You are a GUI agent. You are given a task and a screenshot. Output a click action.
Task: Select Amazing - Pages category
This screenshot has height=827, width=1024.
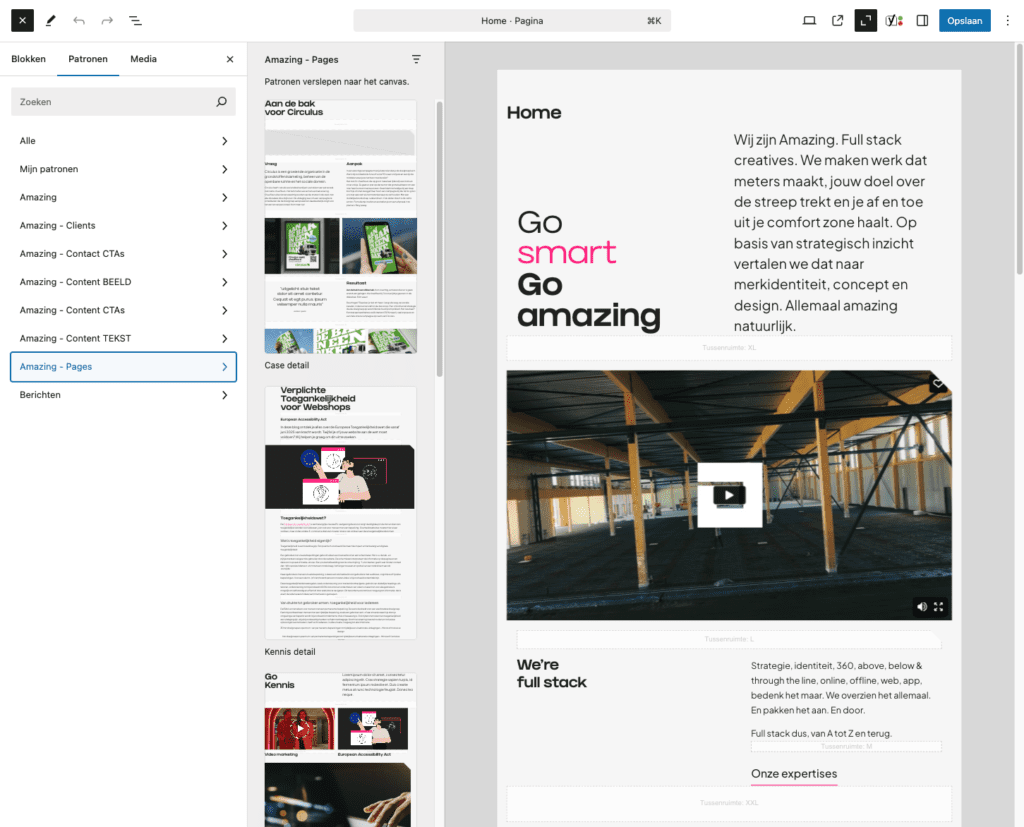click(123, 366)
